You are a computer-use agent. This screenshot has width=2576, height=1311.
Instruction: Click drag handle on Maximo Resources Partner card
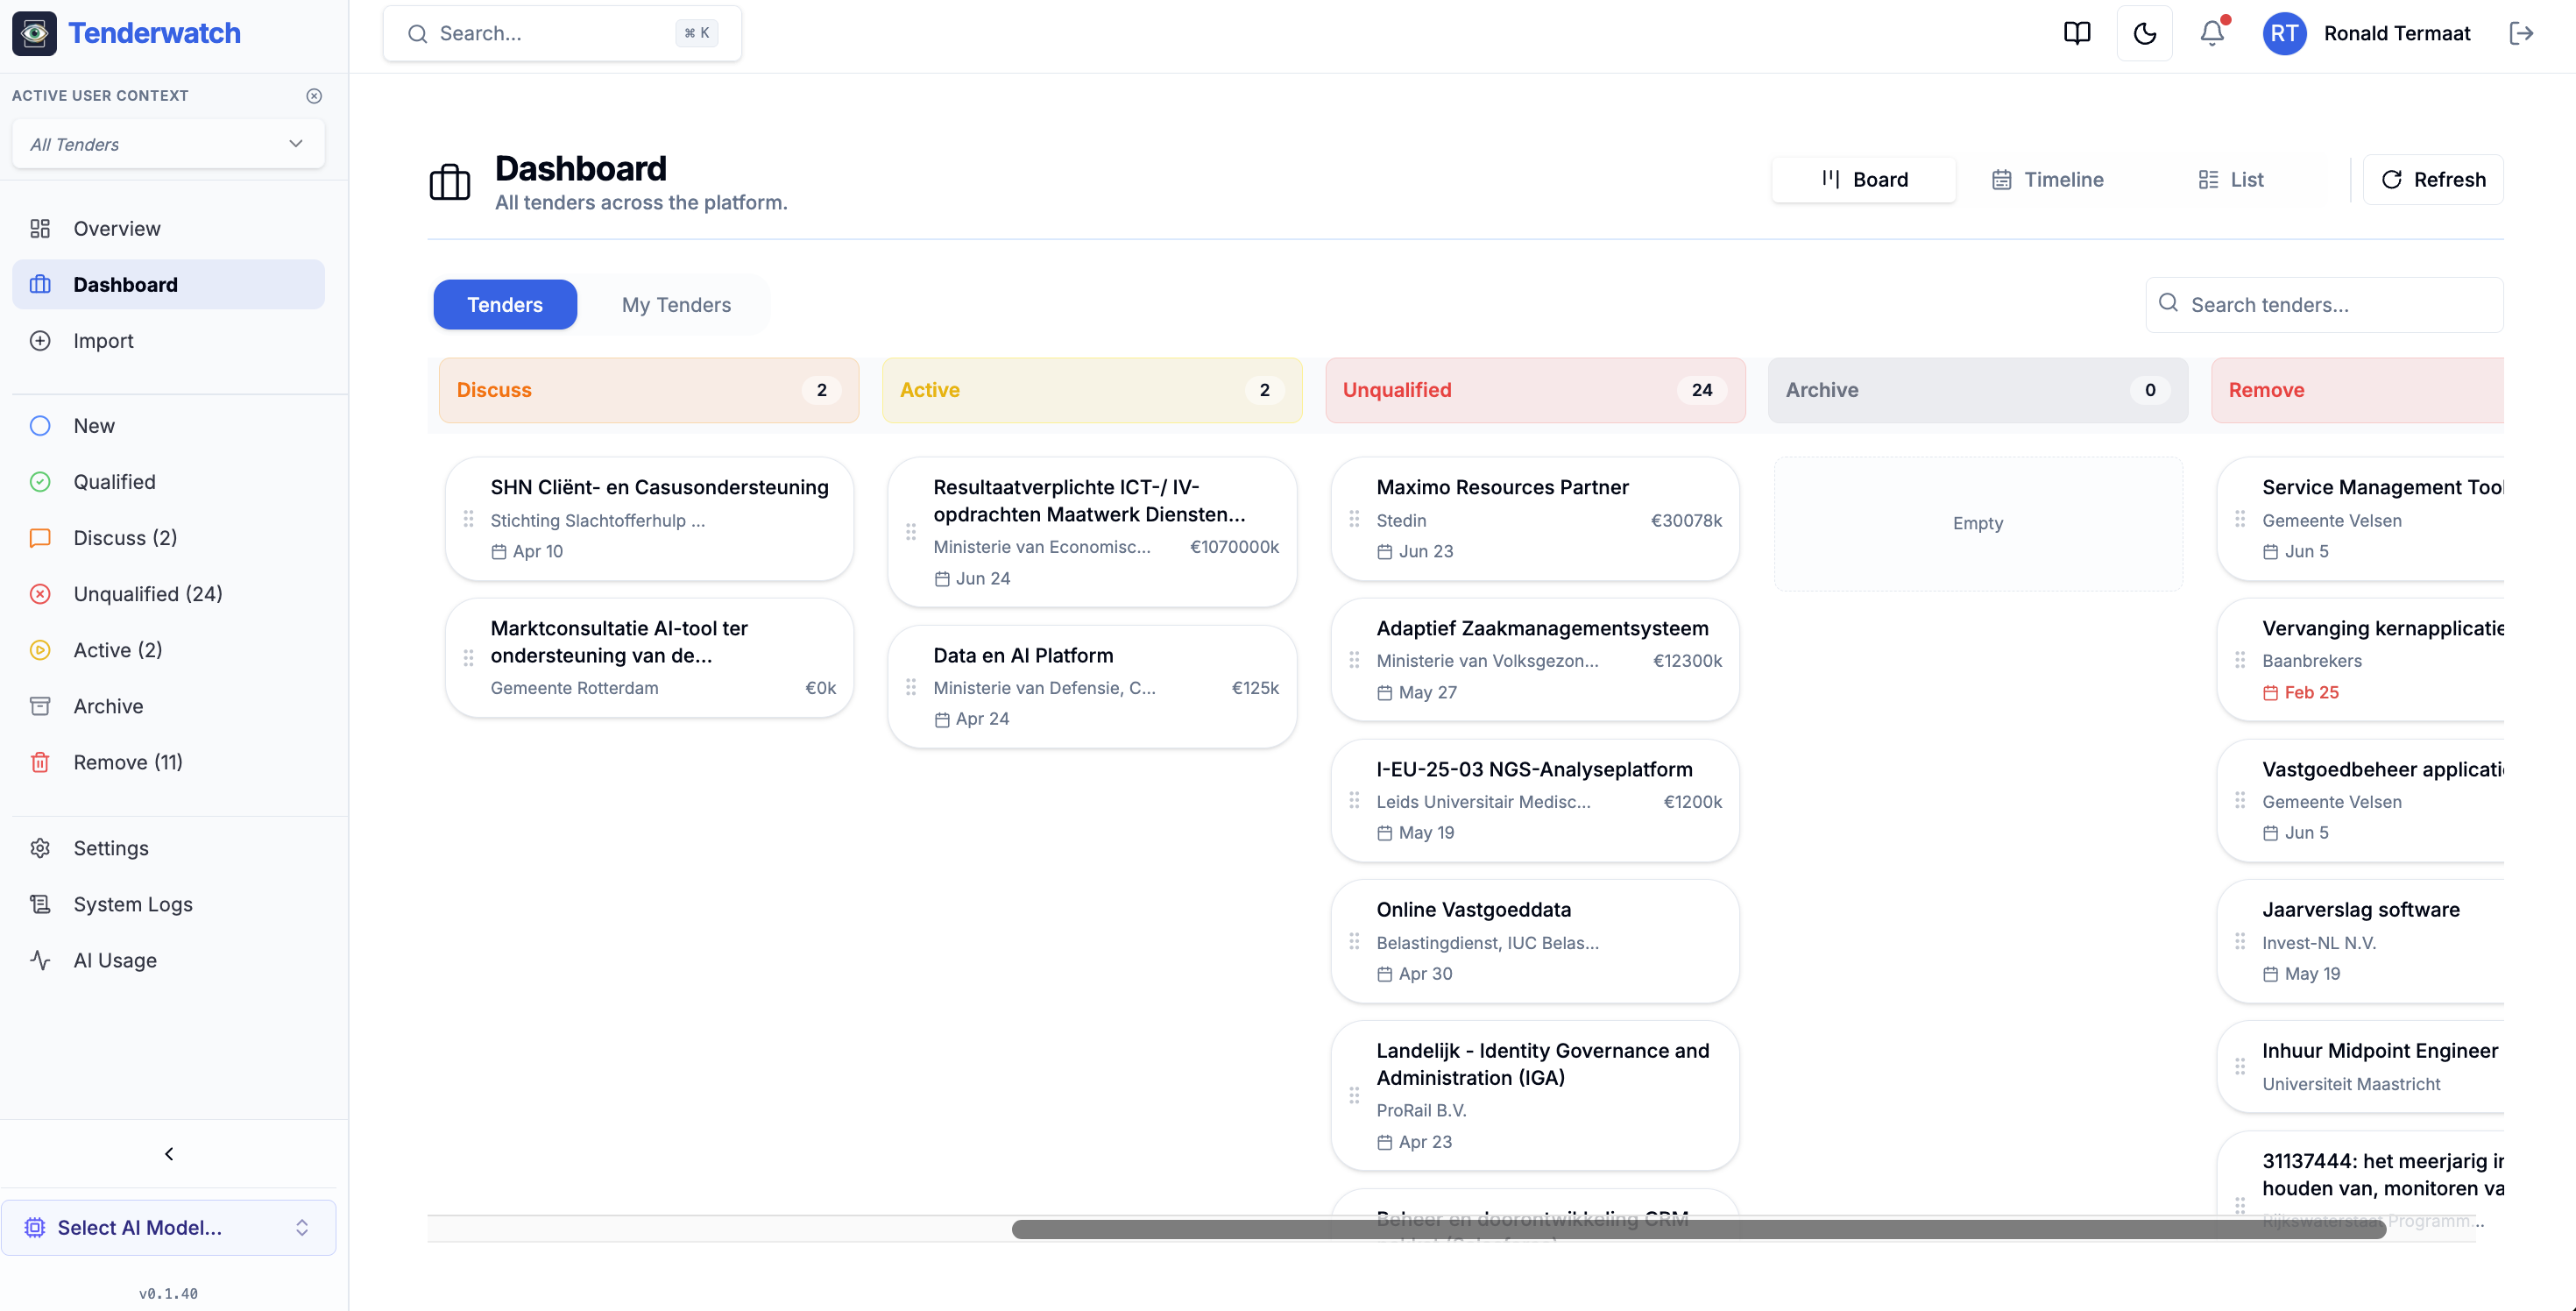coord(1353,518)
